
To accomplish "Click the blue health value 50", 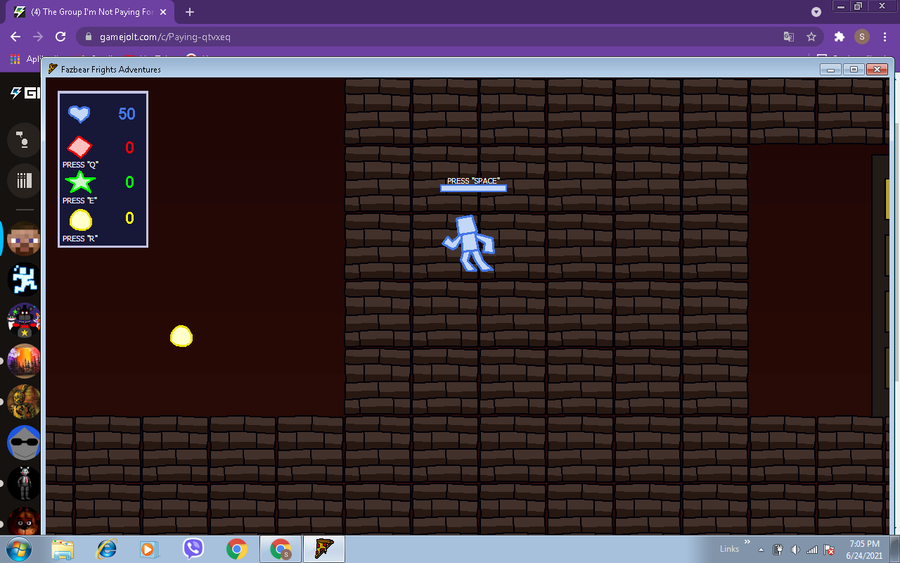I will pyautogui.click(x=127, y=114).
